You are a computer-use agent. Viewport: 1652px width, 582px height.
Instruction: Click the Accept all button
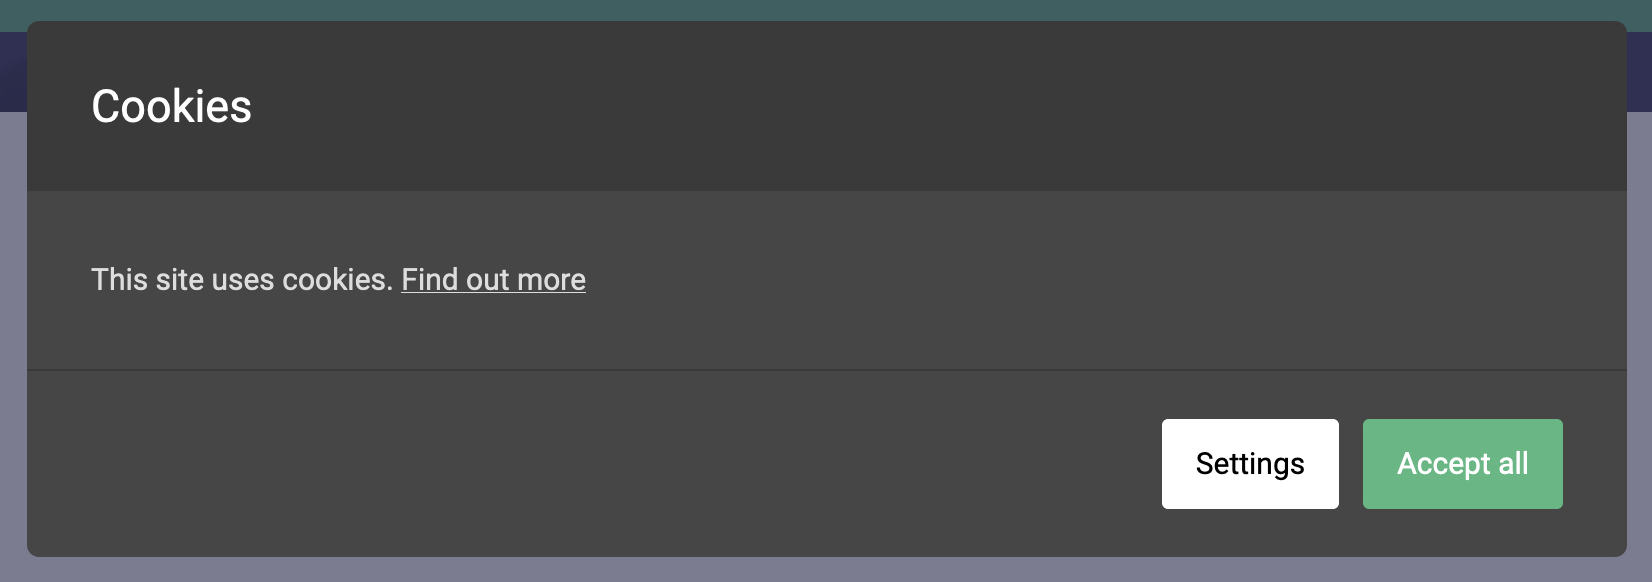pyautogui.click(x=1462, y=464)
